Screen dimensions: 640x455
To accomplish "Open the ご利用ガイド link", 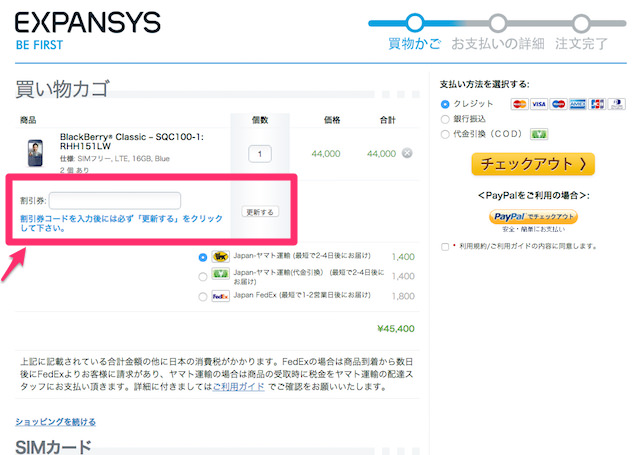I will (239, 386).
